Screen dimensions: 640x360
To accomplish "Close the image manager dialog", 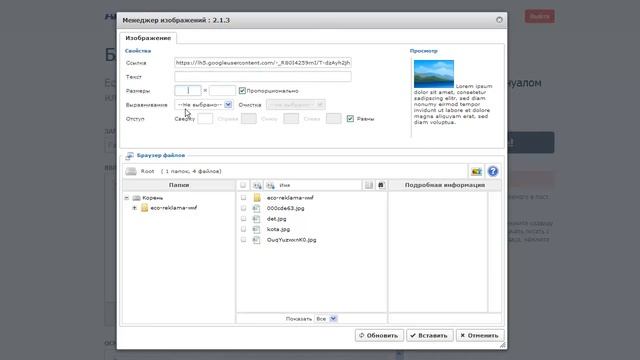I will (x=499, y=20).
